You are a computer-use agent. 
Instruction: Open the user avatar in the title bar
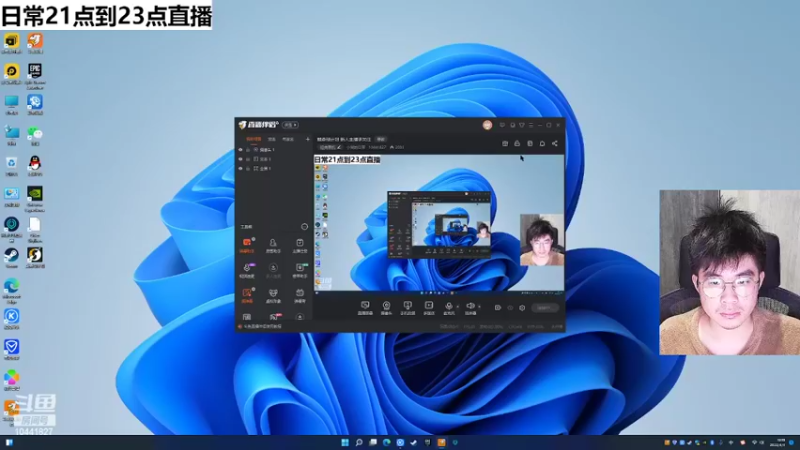pyautogui.click(x=487, y=125)
